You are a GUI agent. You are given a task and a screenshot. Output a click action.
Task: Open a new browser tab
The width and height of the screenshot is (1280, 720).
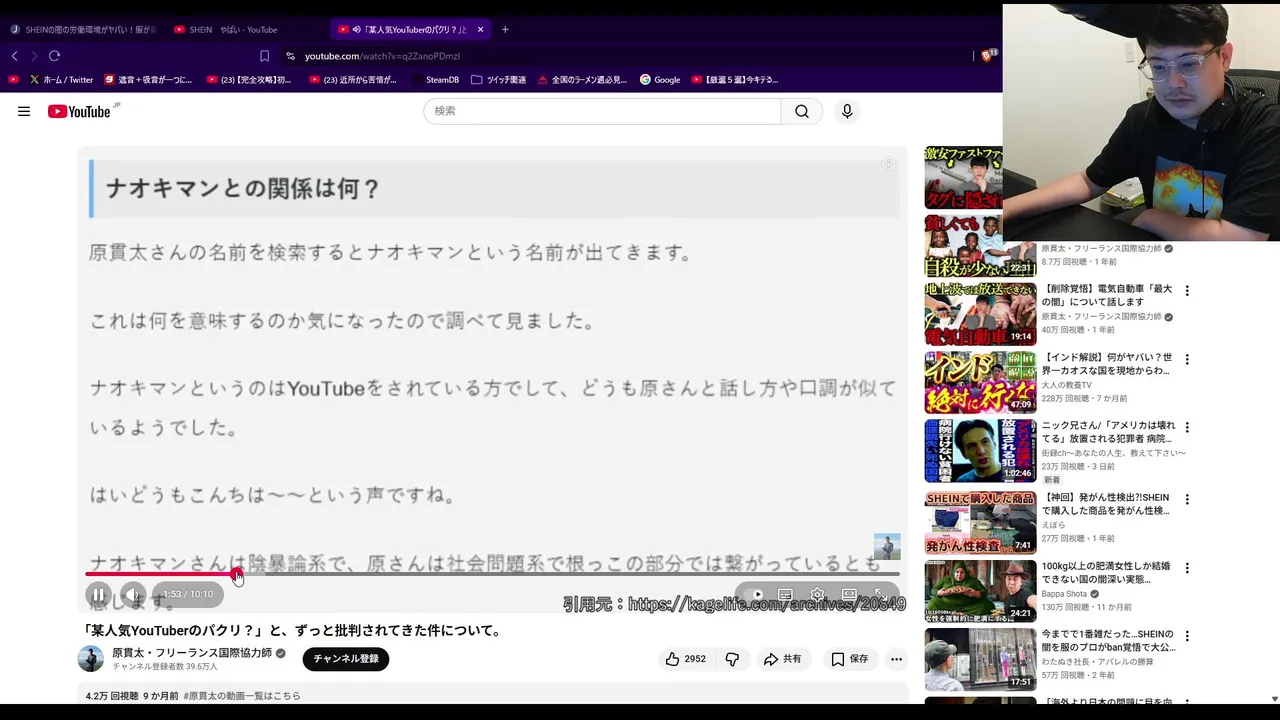point(505,29)
